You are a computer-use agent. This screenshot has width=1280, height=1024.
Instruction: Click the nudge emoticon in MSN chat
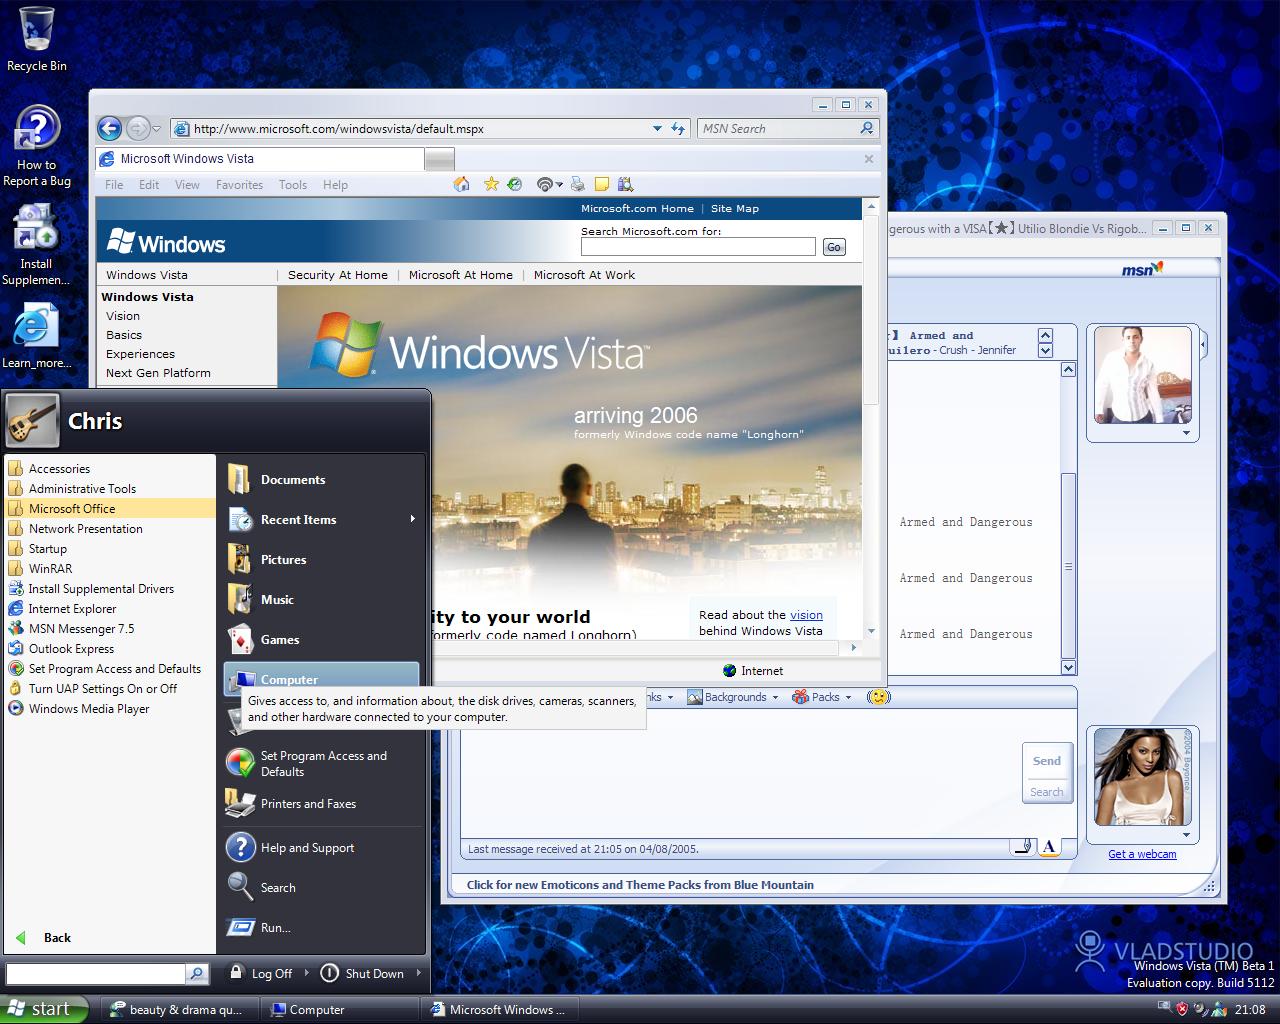tap(878, 697)
